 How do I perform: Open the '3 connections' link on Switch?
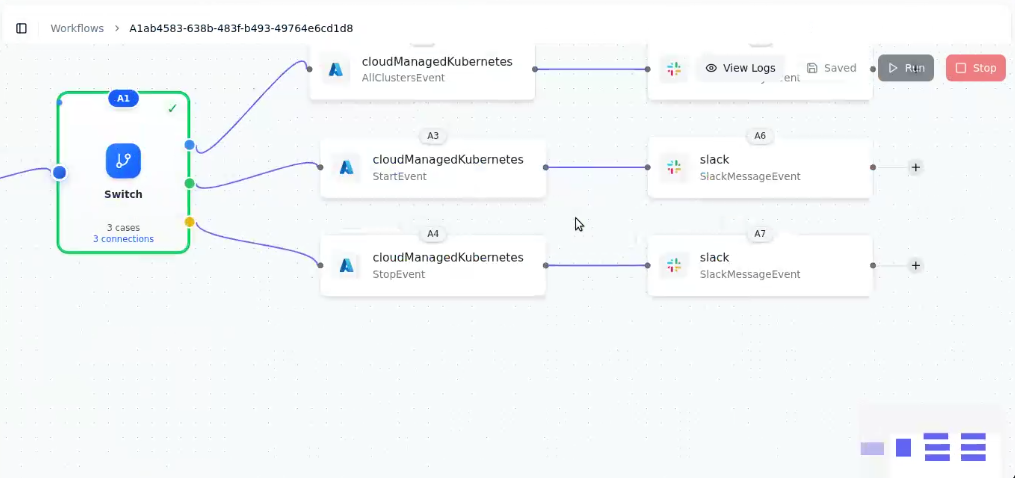pos(123,239)
